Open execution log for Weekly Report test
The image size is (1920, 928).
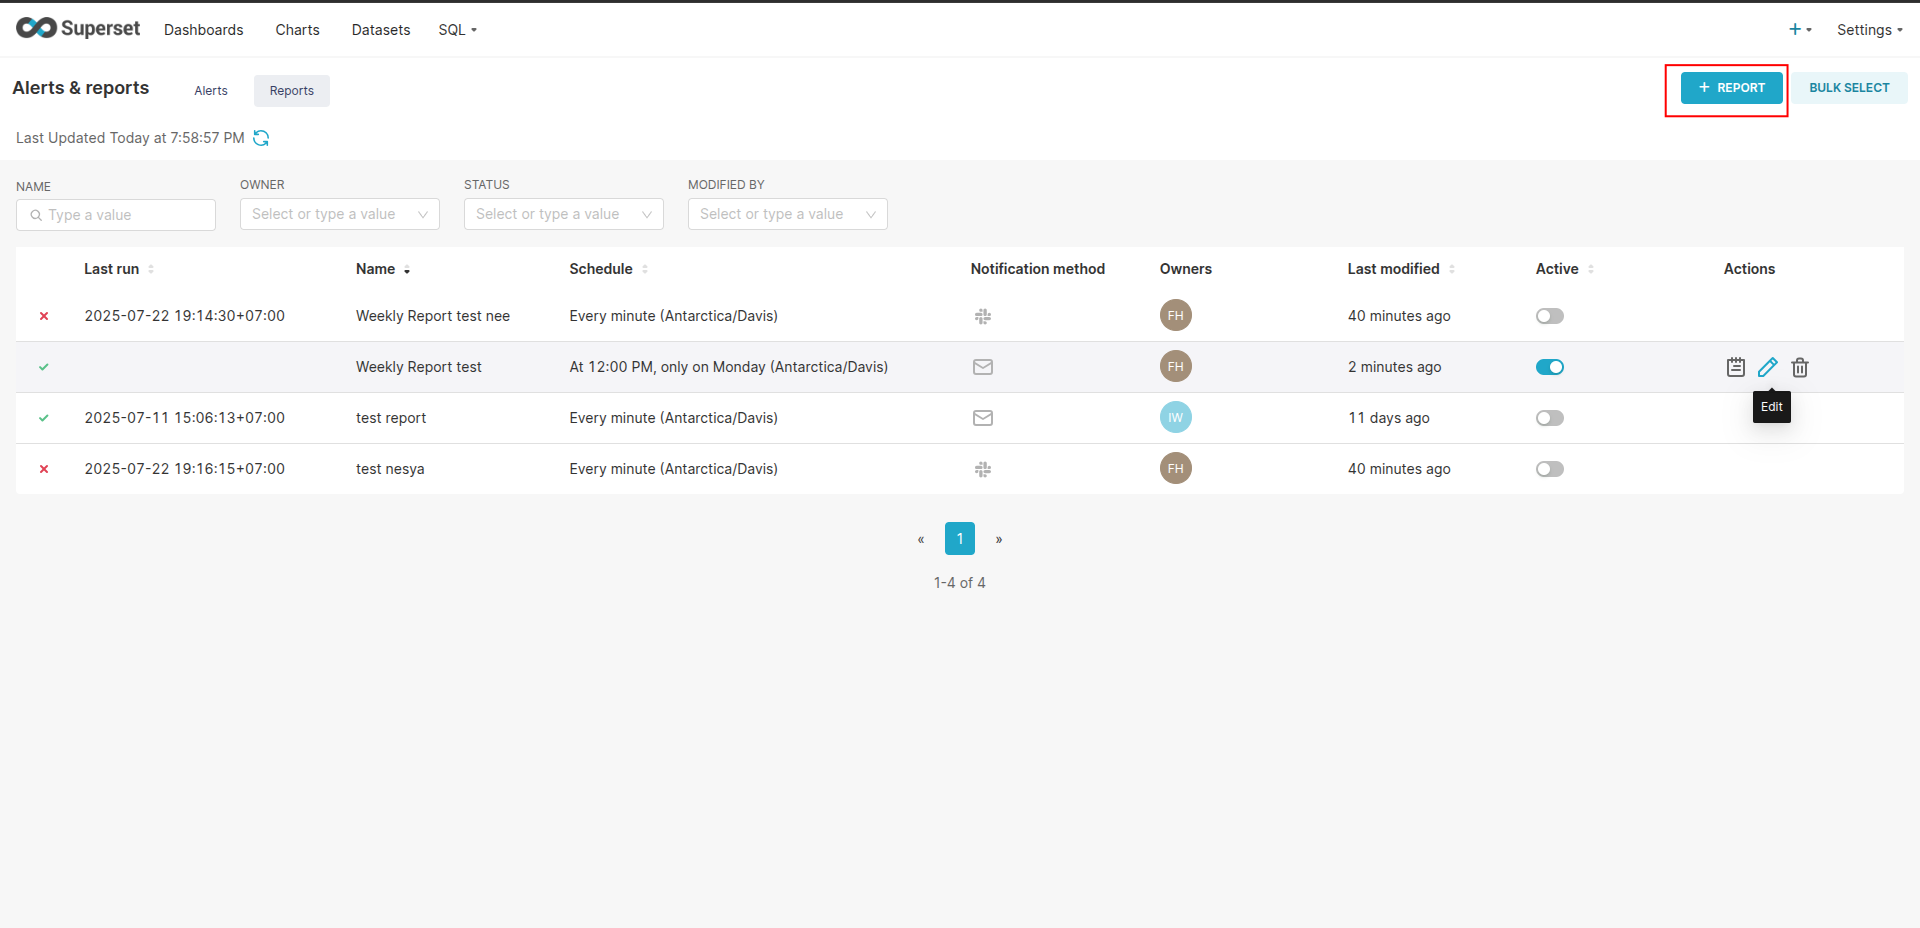click(1735, 367)
